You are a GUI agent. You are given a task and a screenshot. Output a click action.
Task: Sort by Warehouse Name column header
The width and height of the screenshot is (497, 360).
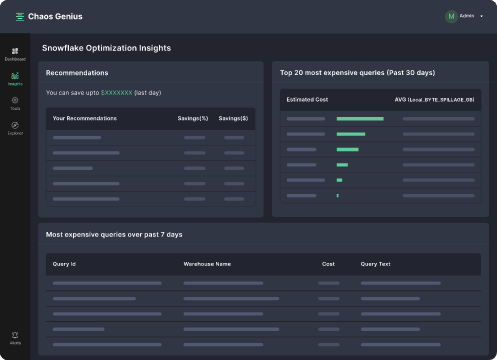pyautogui.click(x=207, y=264)
